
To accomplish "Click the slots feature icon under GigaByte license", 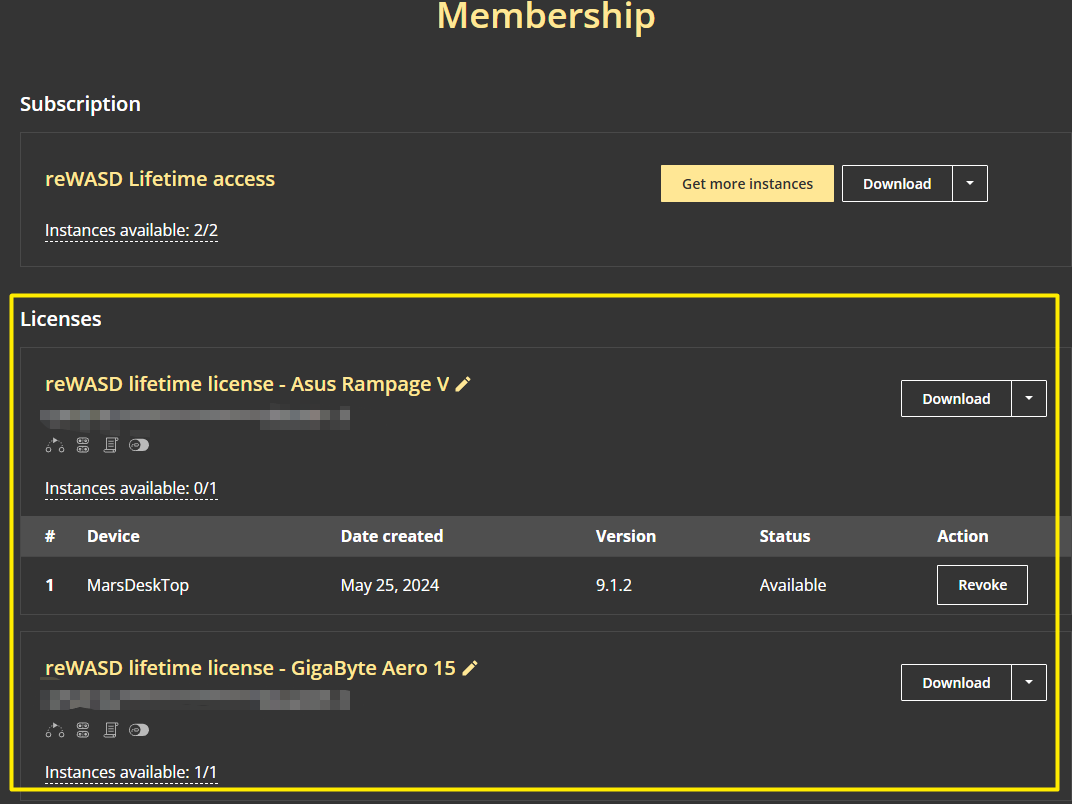I will point(83,730).
